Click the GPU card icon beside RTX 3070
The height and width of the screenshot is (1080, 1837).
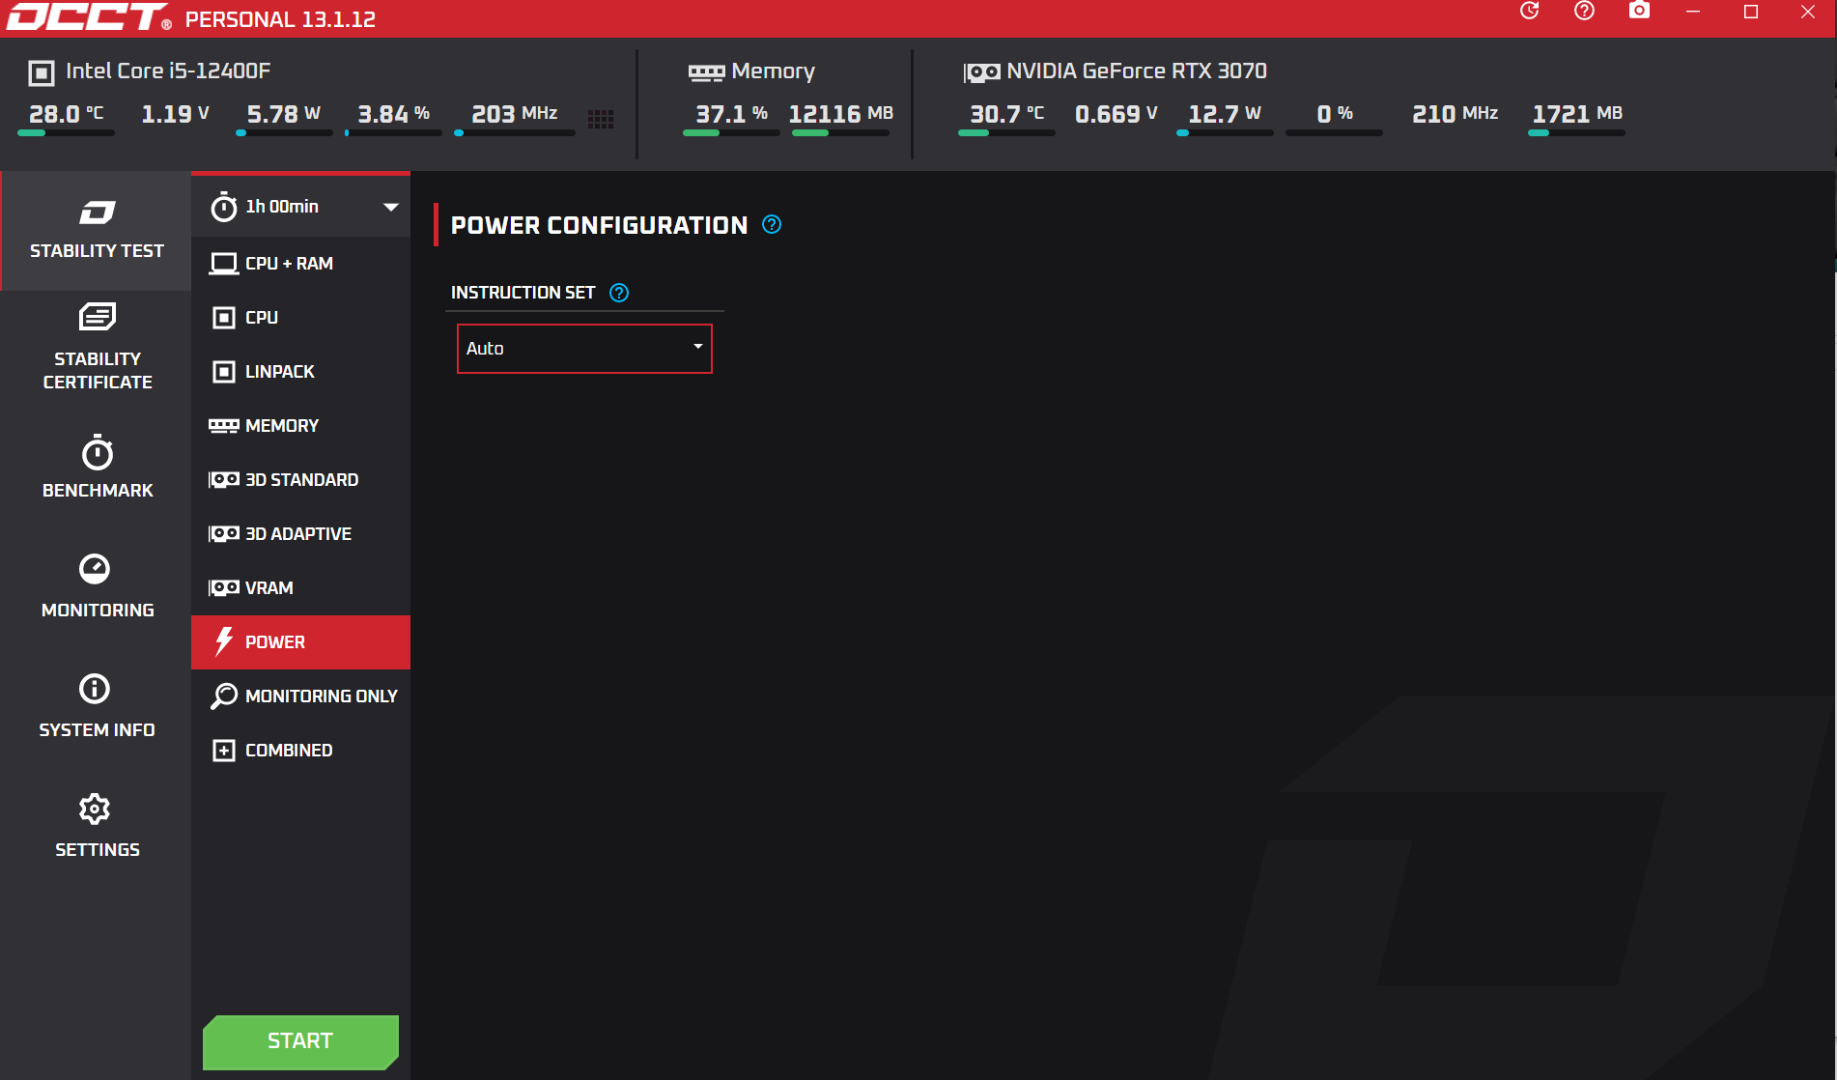tap(981, 73)
